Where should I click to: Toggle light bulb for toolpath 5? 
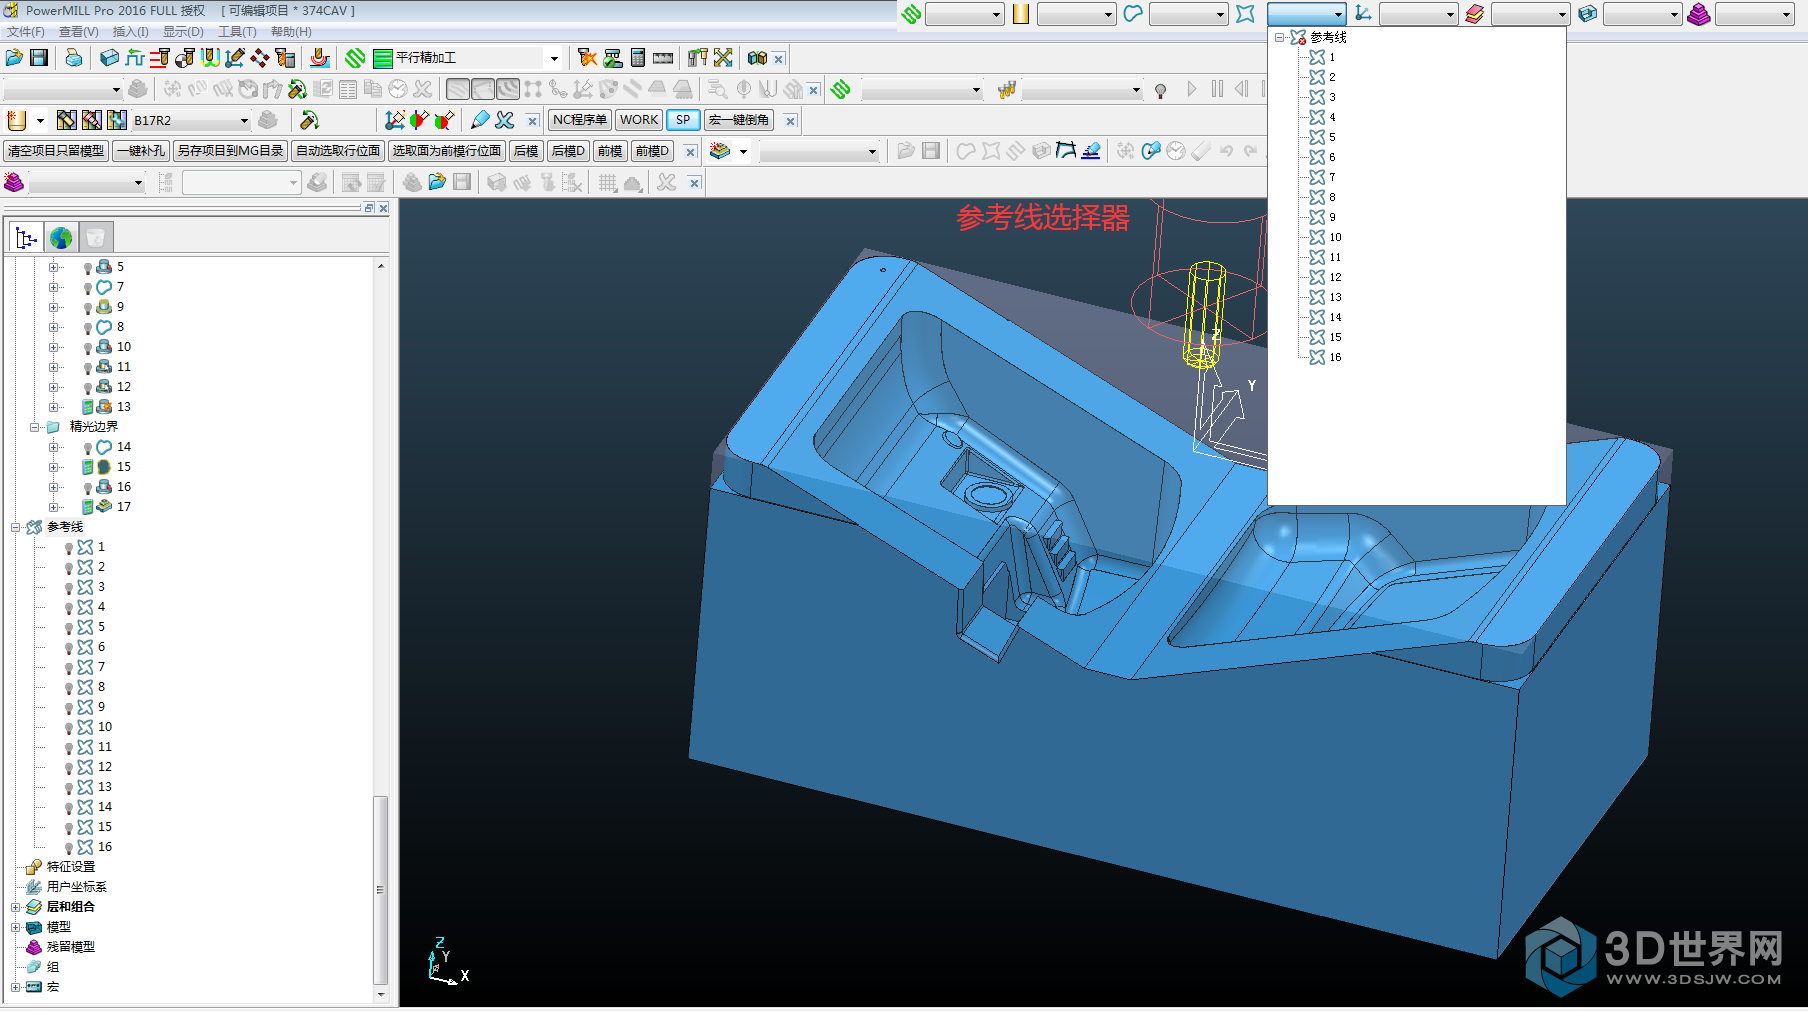87,268
